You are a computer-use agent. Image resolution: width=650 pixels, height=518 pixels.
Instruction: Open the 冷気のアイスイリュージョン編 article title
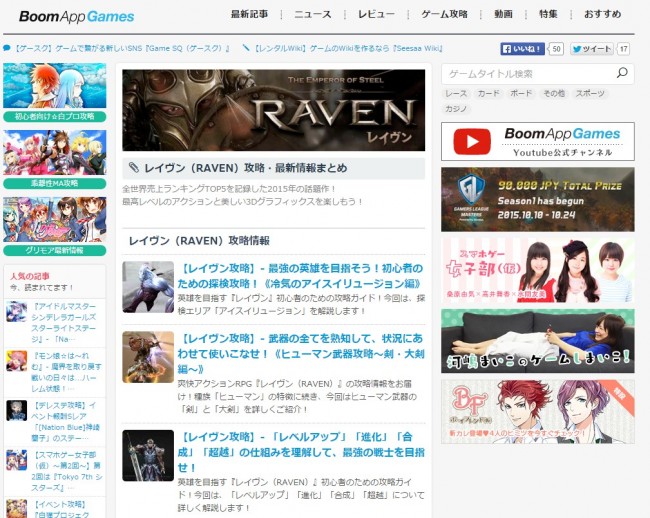pyautogui.click(x=301, y=276)
